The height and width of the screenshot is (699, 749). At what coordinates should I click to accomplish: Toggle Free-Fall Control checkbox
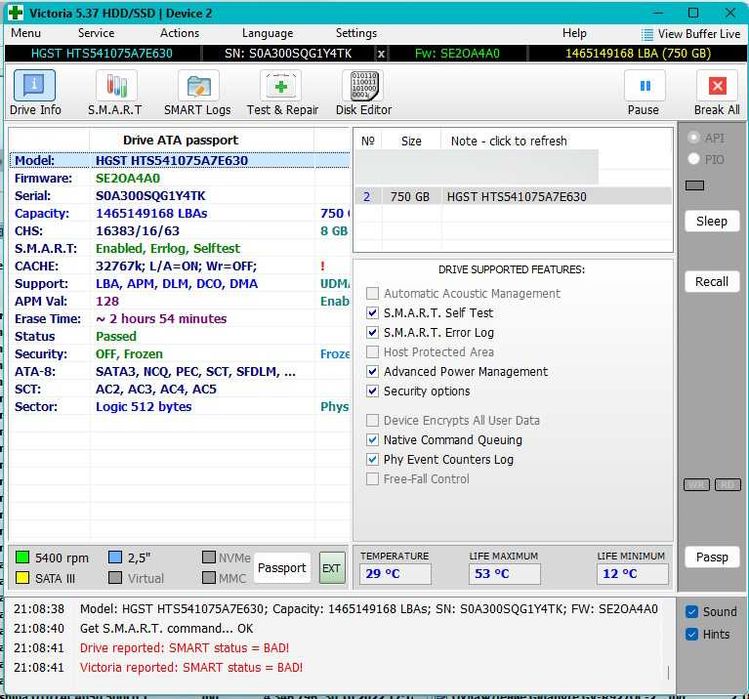click(x=372, y=479)
